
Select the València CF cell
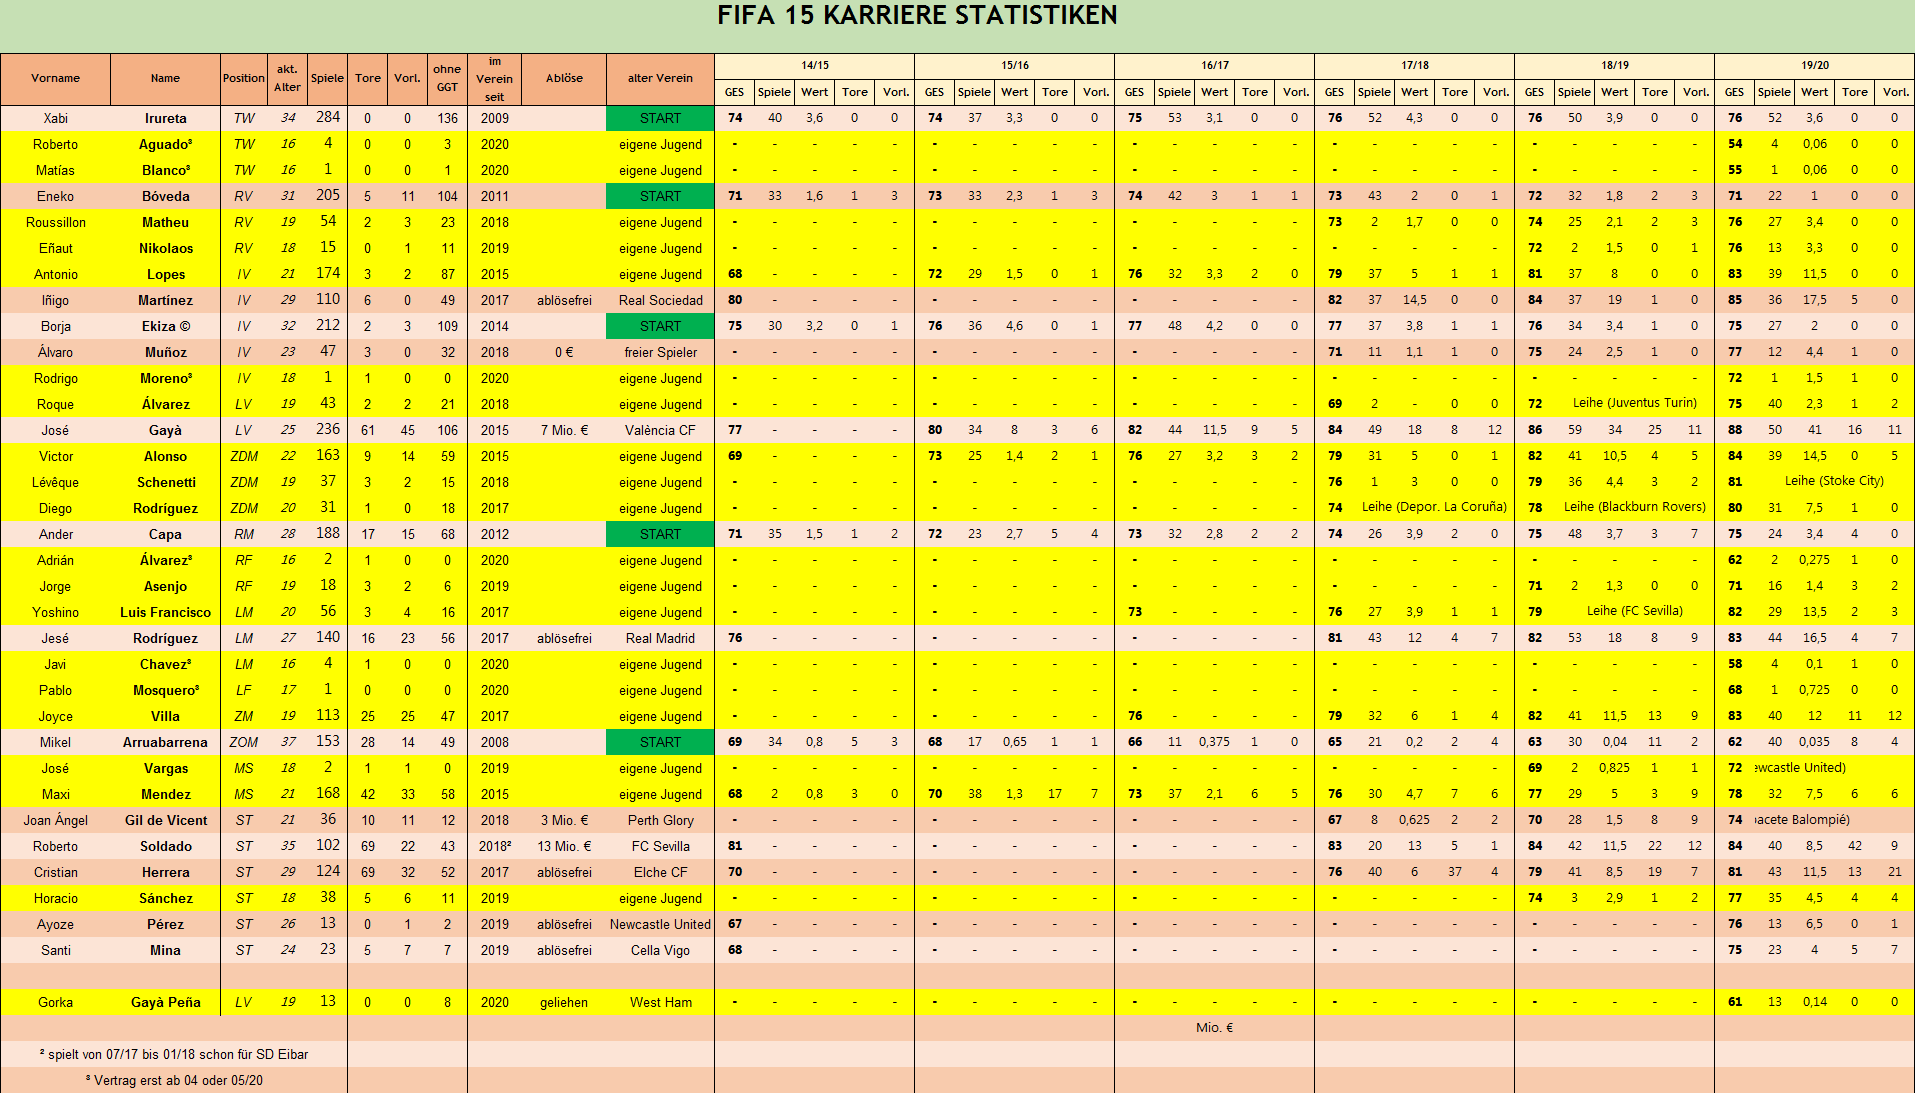660,430
